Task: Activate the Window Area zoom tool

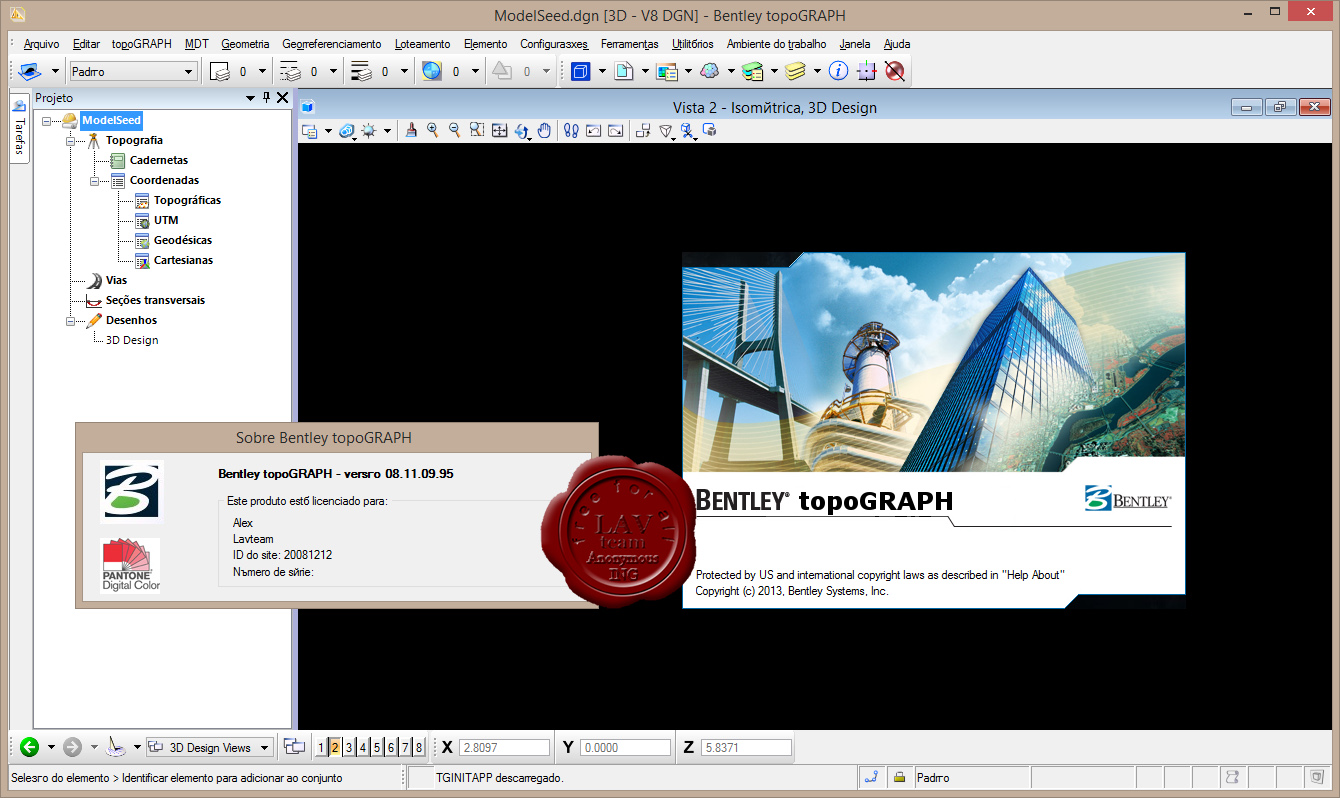Action: coord(477,131)
